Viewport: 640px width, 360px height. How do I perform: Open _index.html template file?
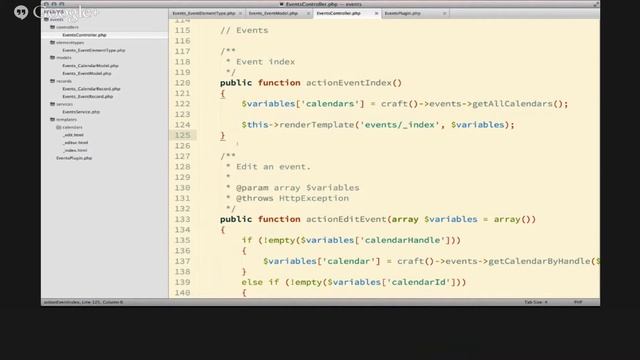click(75, 150)
